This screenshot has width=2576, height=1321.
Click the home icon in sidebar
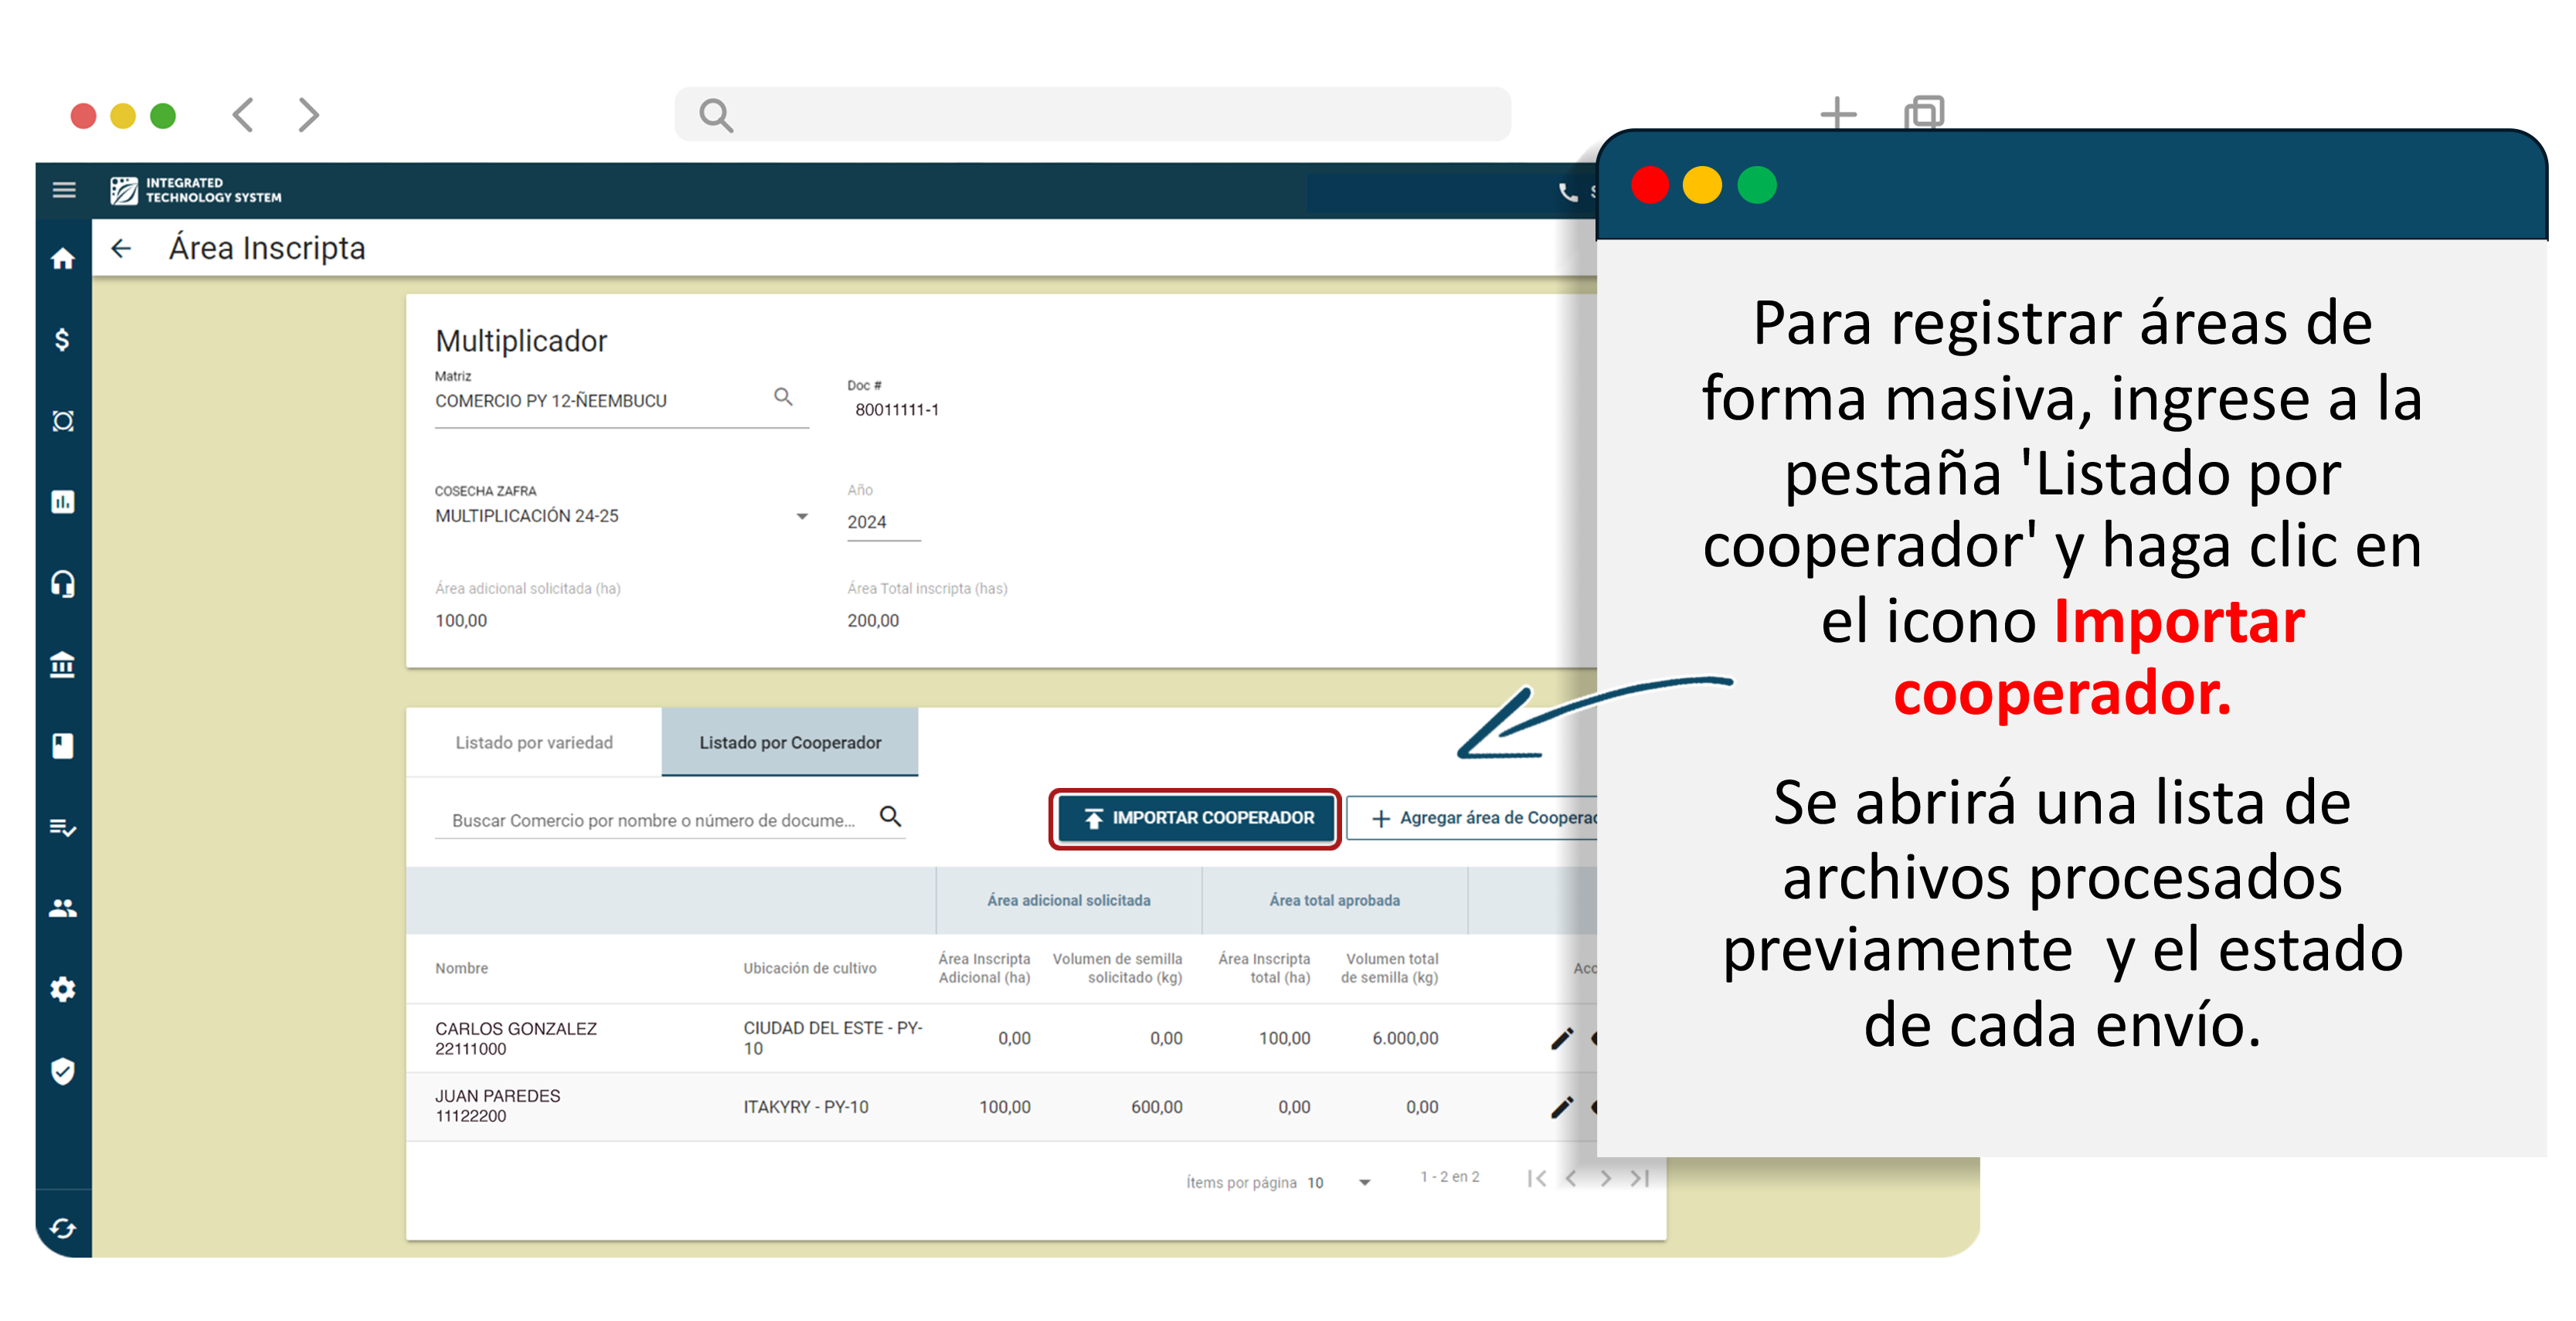pyautogui.click(x=63, y=259)
